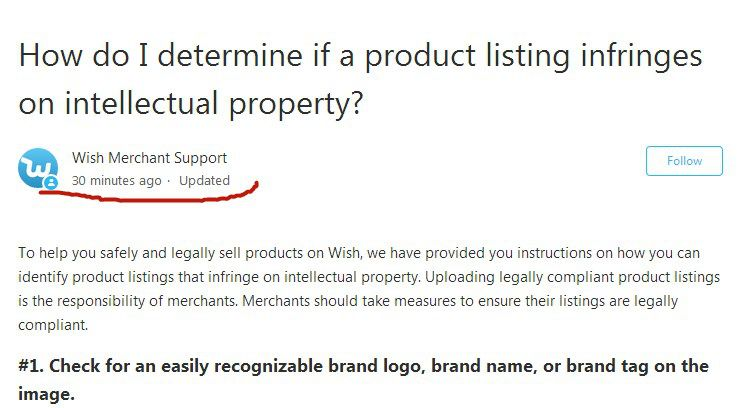Click the '30 minutes ago' timestamp

click(116, 180)
